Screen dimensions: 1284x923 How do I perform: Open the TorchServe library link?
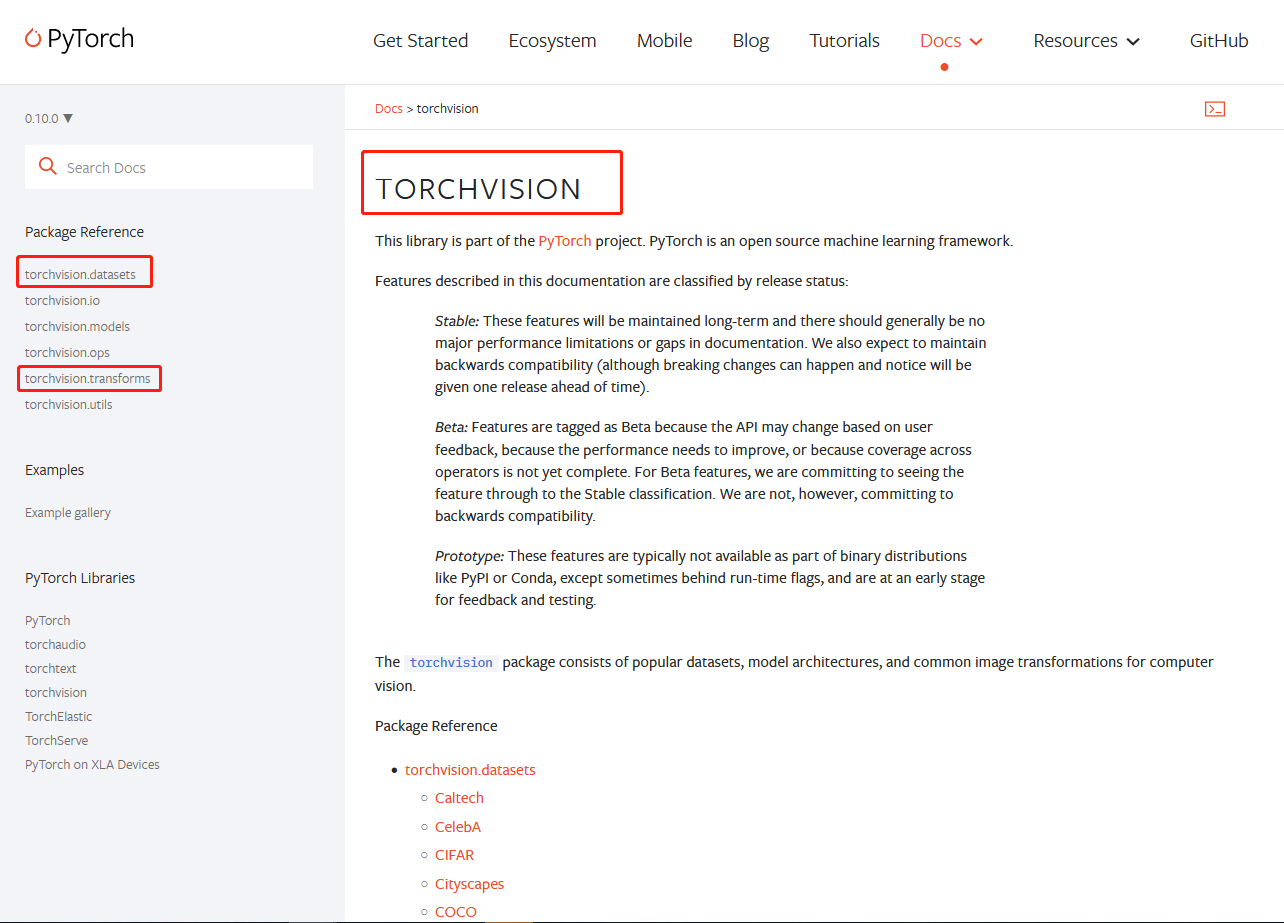point(56,740)
